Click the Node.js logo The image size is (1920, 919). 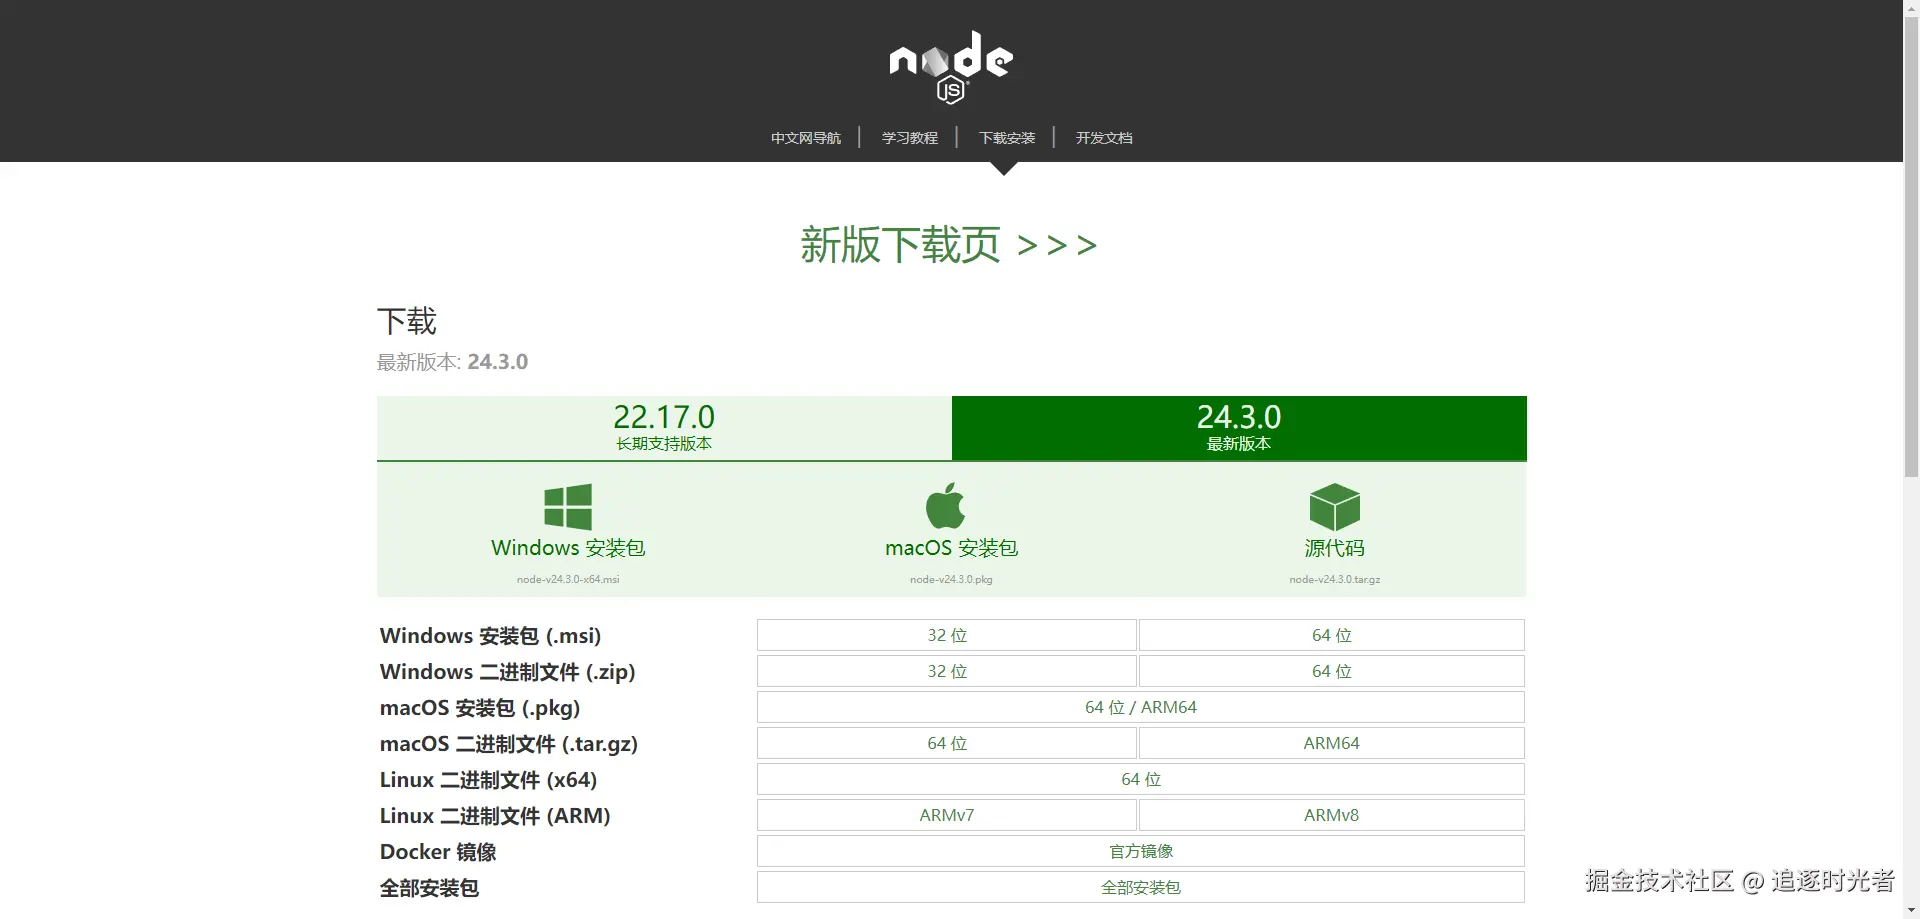(x=951, y=67)
